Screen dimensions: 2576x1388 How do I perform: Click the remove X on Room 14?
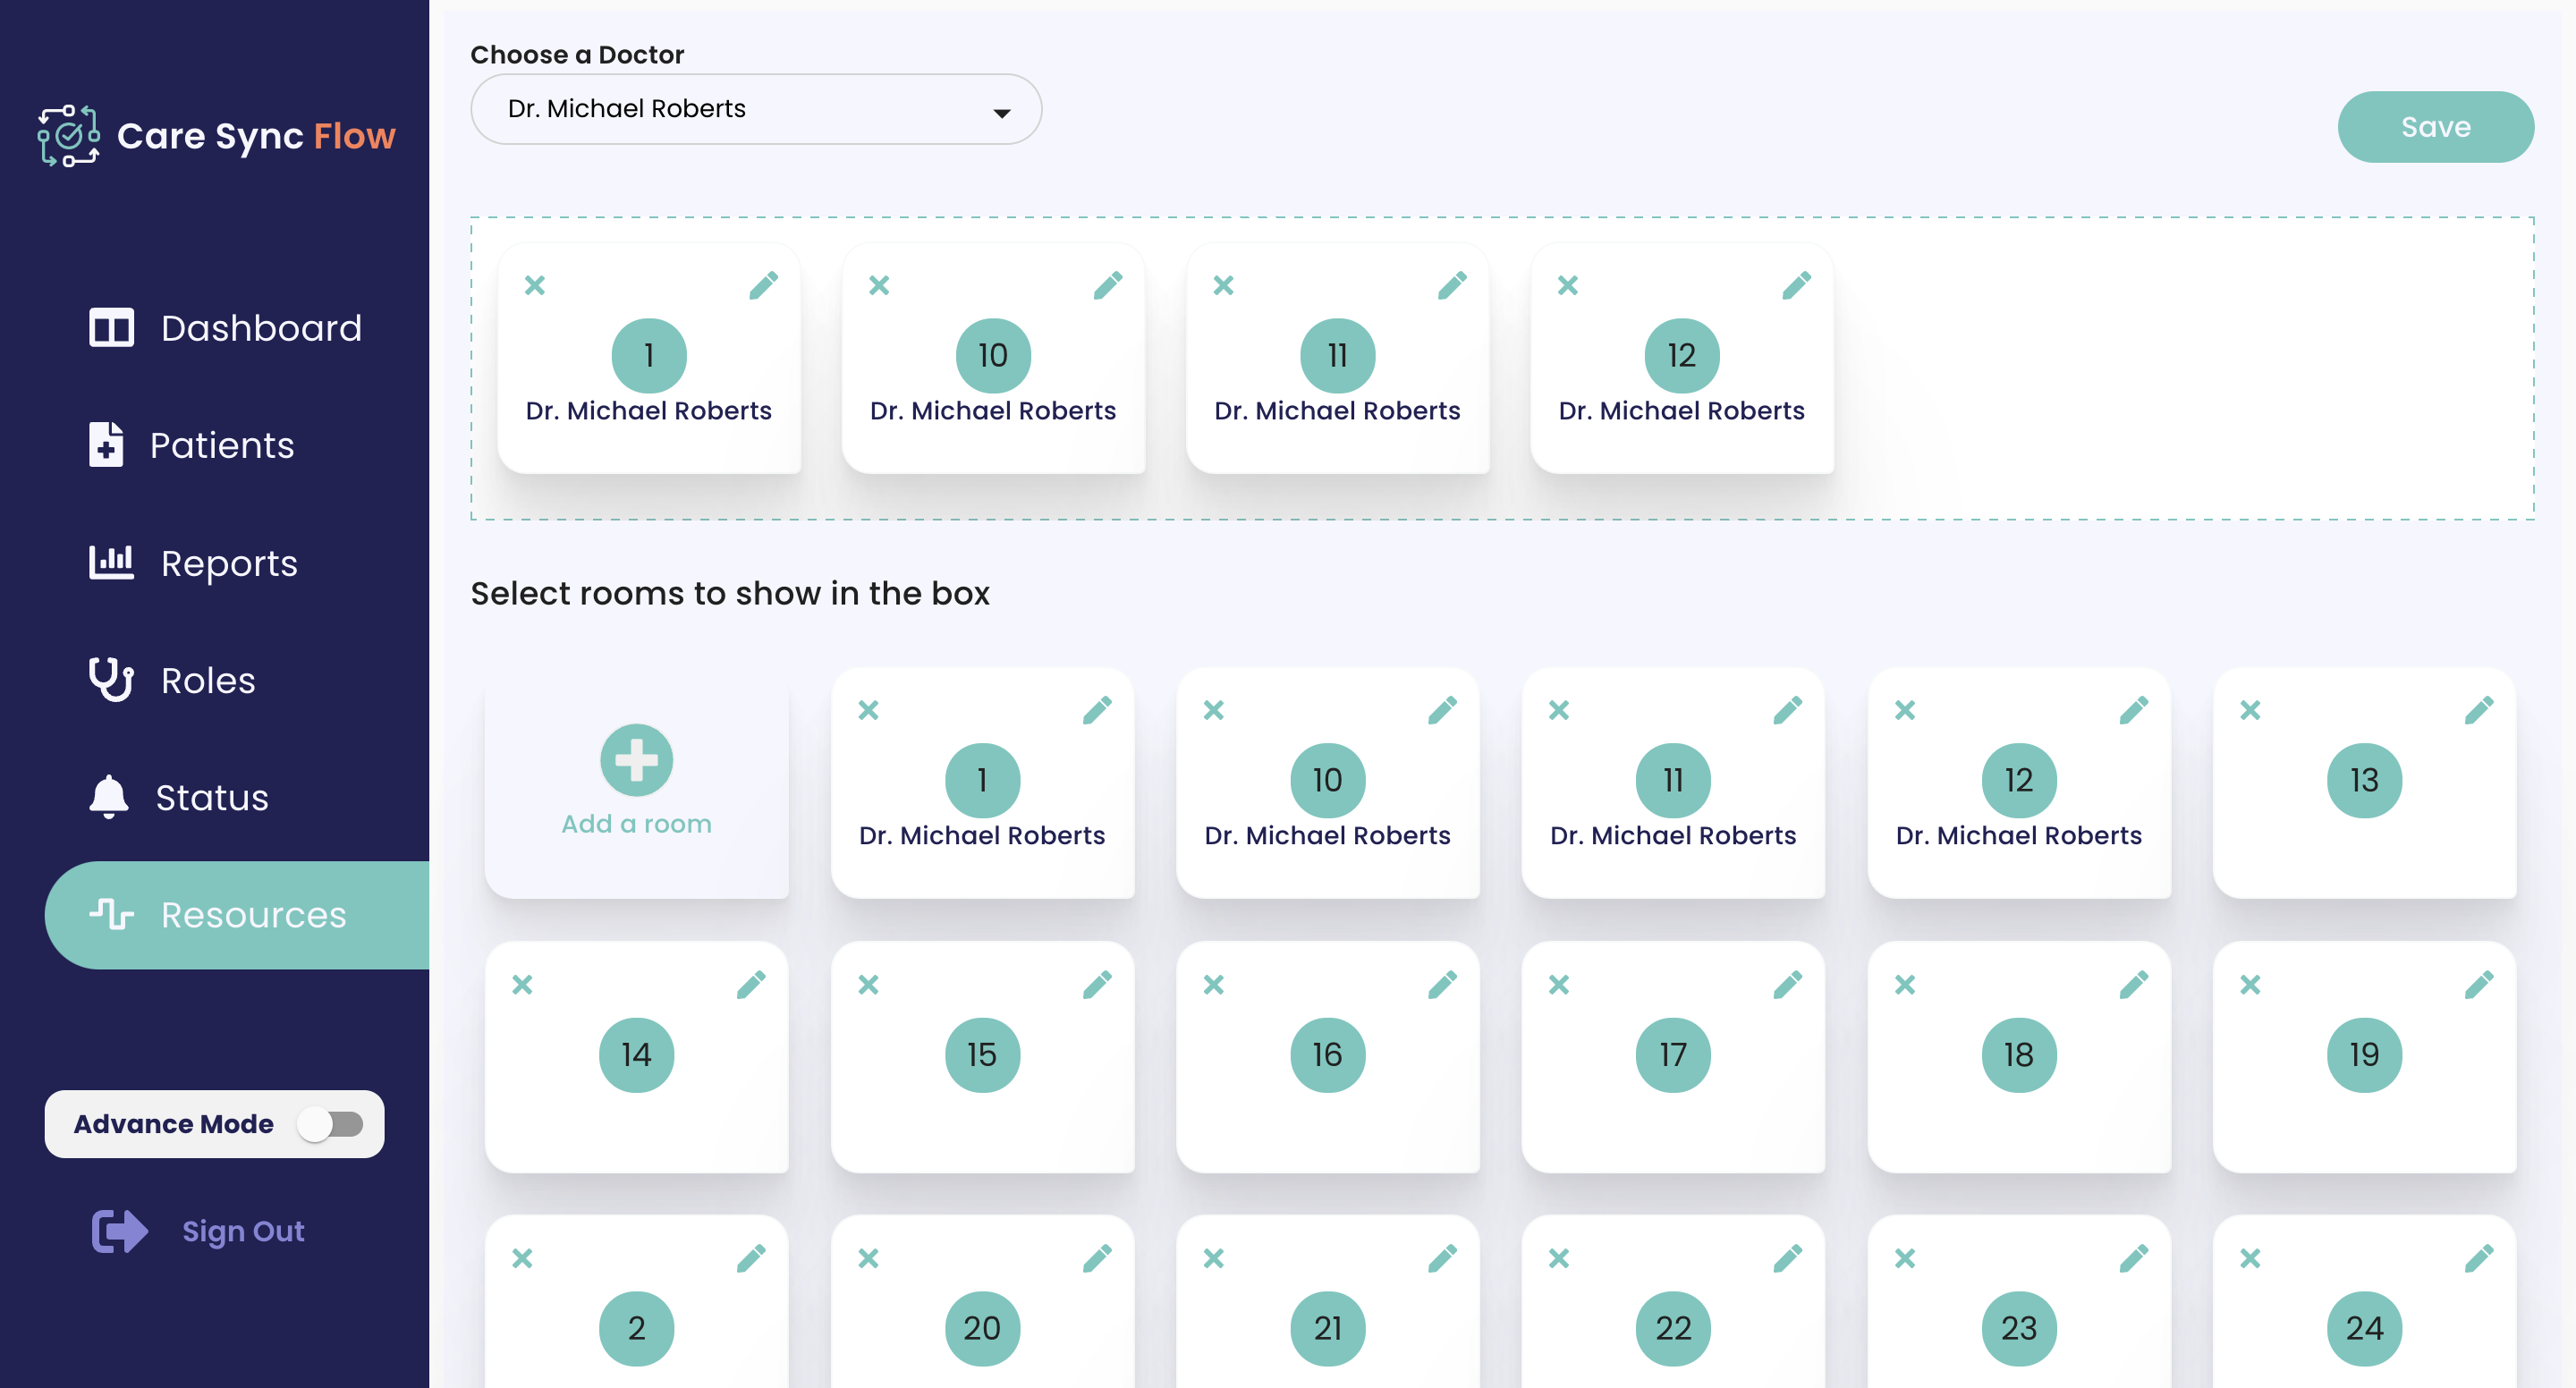pos(523,985)
